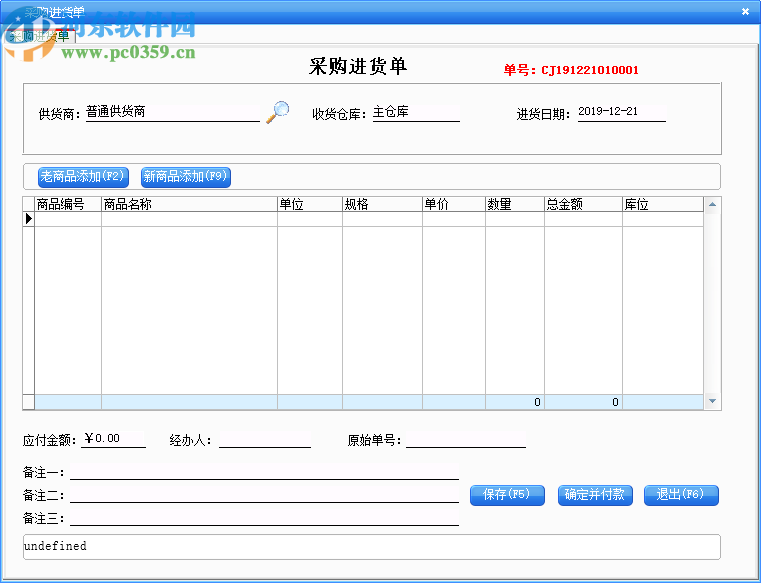Exit using 退出(F6) button

(681, 495)
